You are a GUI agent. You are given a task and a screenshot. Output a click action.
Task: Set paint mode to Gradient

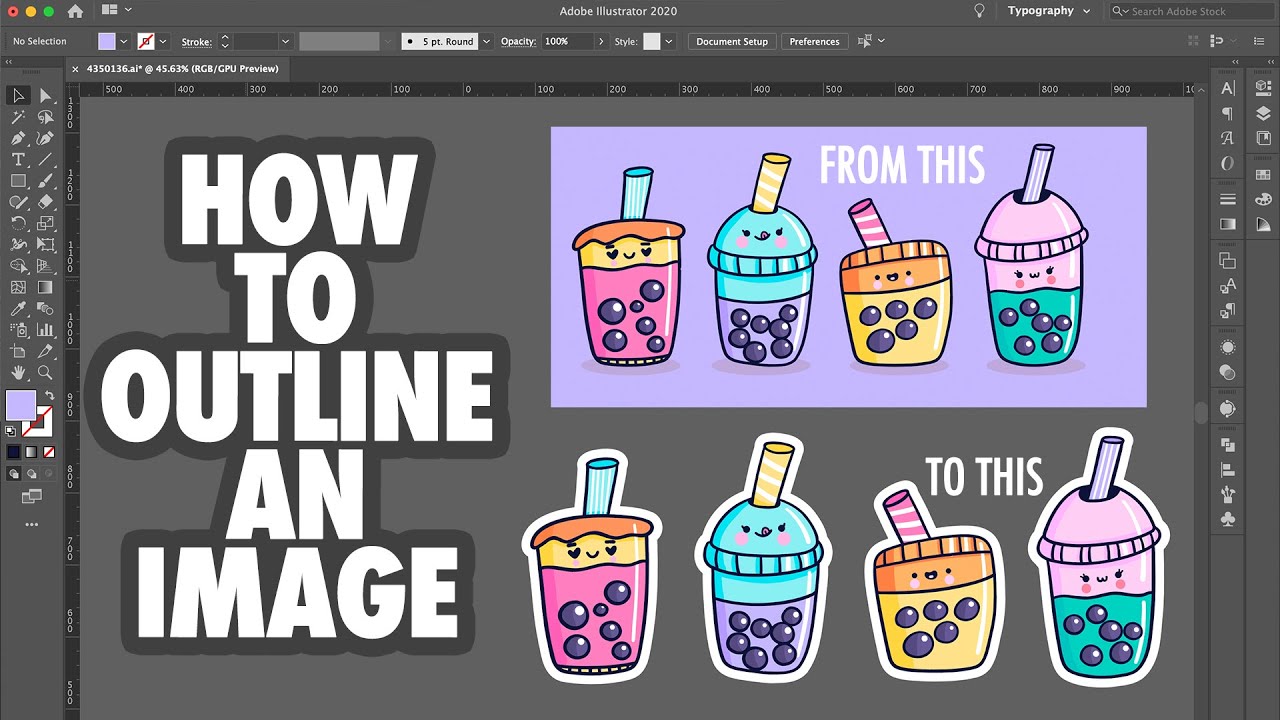pyautogui.click(x=31, y=452)
